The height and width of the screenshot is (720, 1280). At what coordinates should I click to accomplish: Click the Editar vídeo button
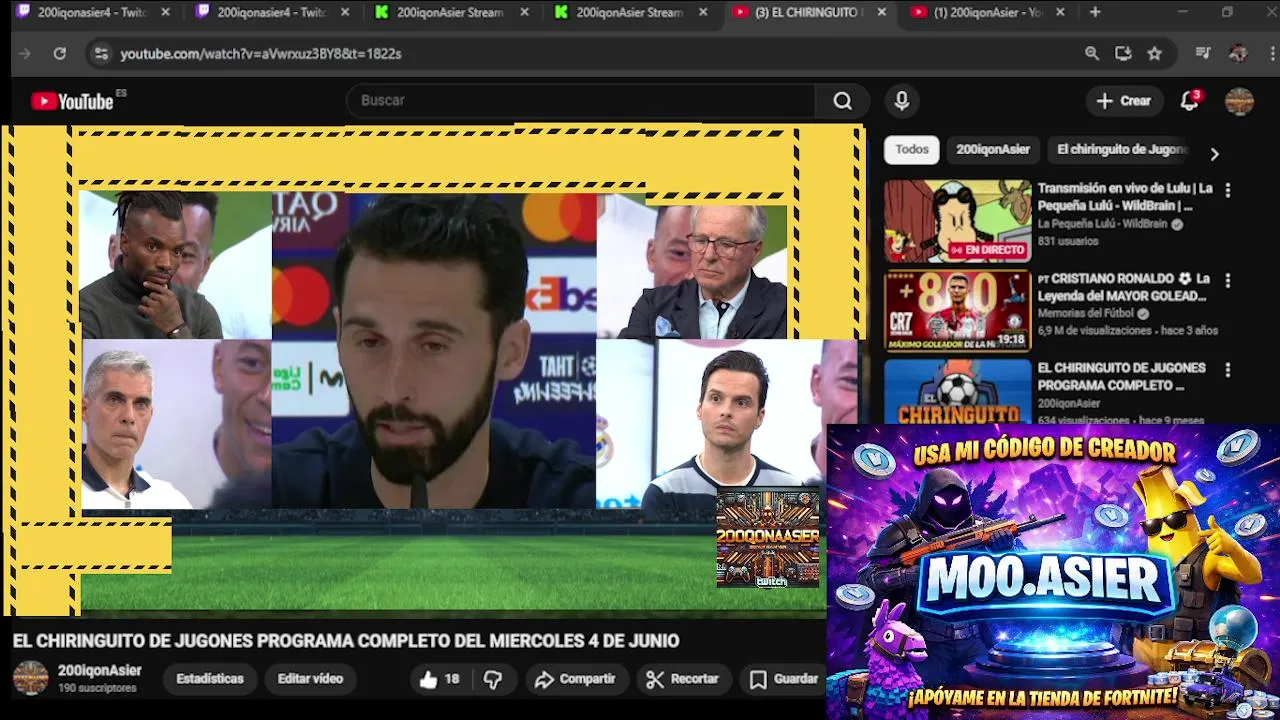tap(310, 679)
